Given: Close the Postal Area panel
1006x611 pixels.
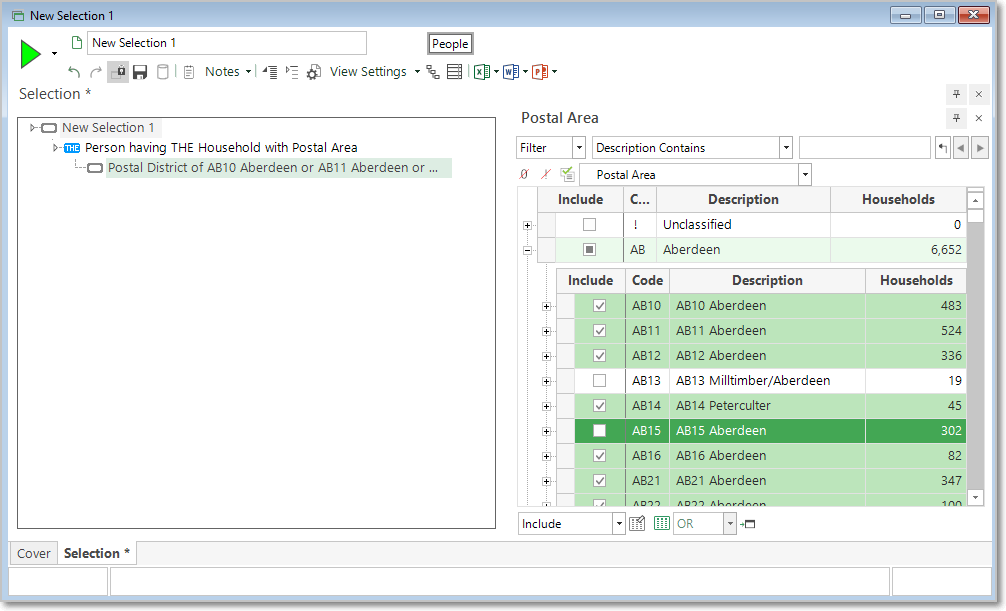Looking at the screenshot, I should point(978,118).
